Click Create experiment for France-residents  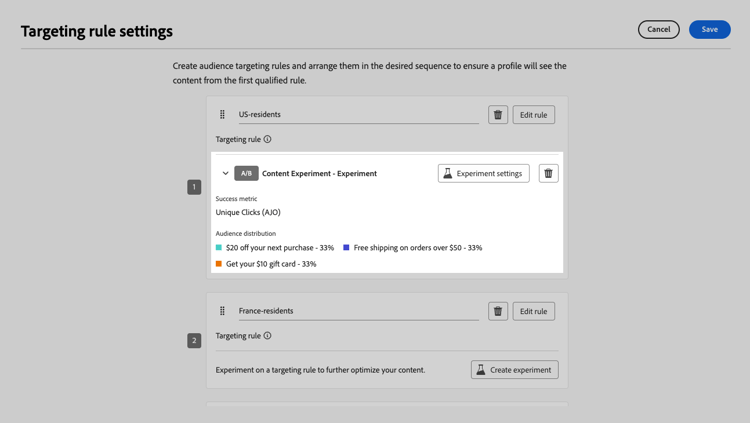coord(515,369)
